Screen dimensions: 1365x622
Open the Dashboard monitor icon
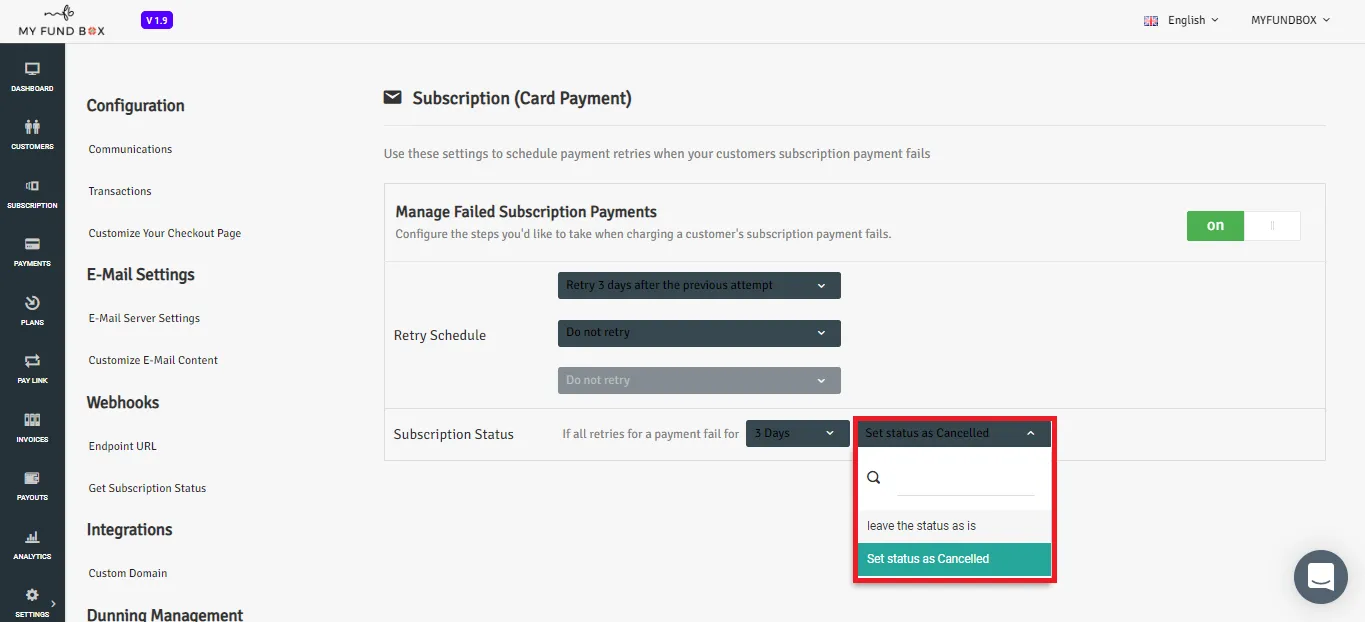[32, 69]
